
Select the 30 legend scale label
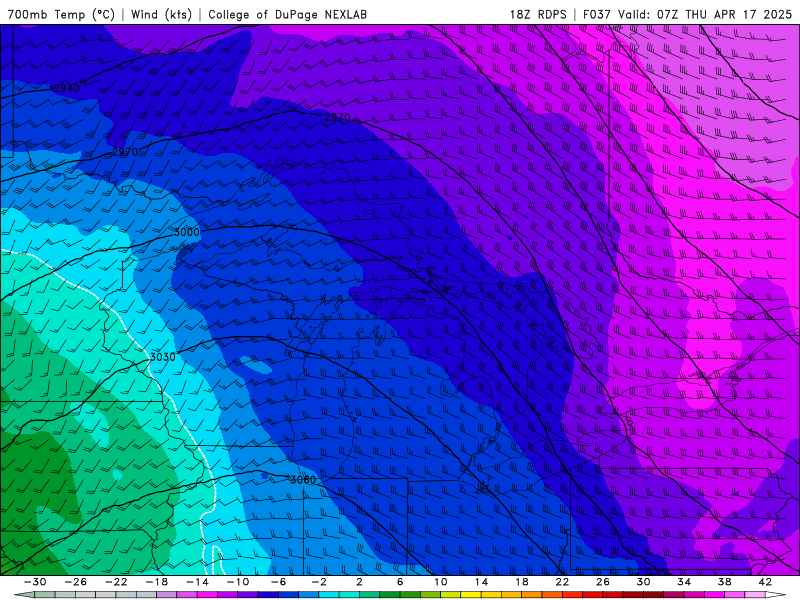[x=643, y=582]
